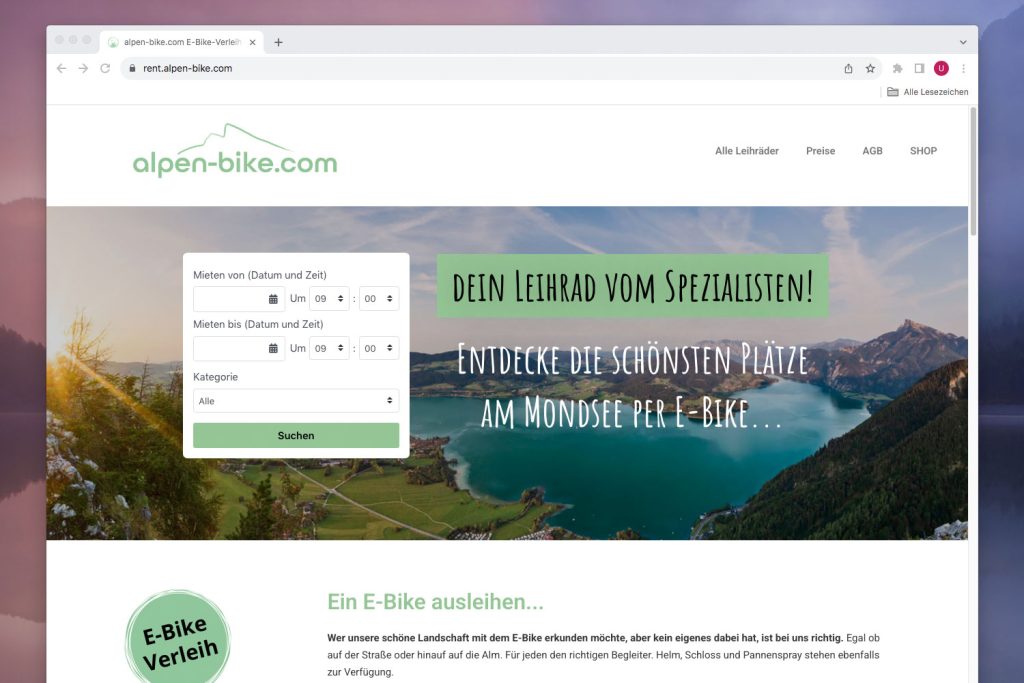The image size is (1024, 683).
Task: Expand the Mieten bis minute dropdown
Action: coord(379,349)
